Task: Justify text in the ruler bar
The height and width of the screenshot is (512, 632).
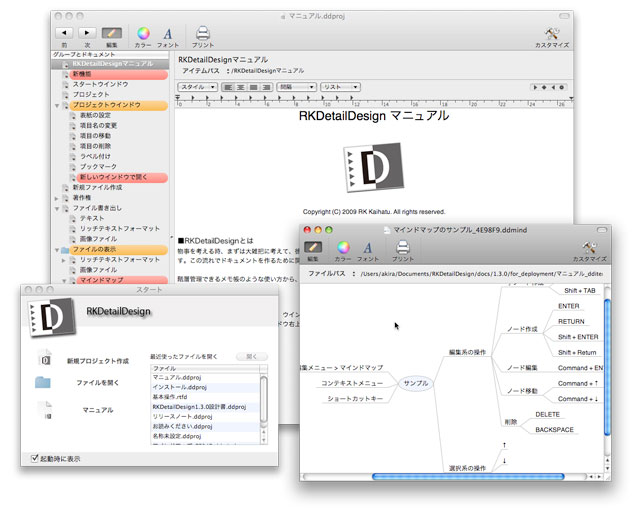Action: click(x=254, y=87)
